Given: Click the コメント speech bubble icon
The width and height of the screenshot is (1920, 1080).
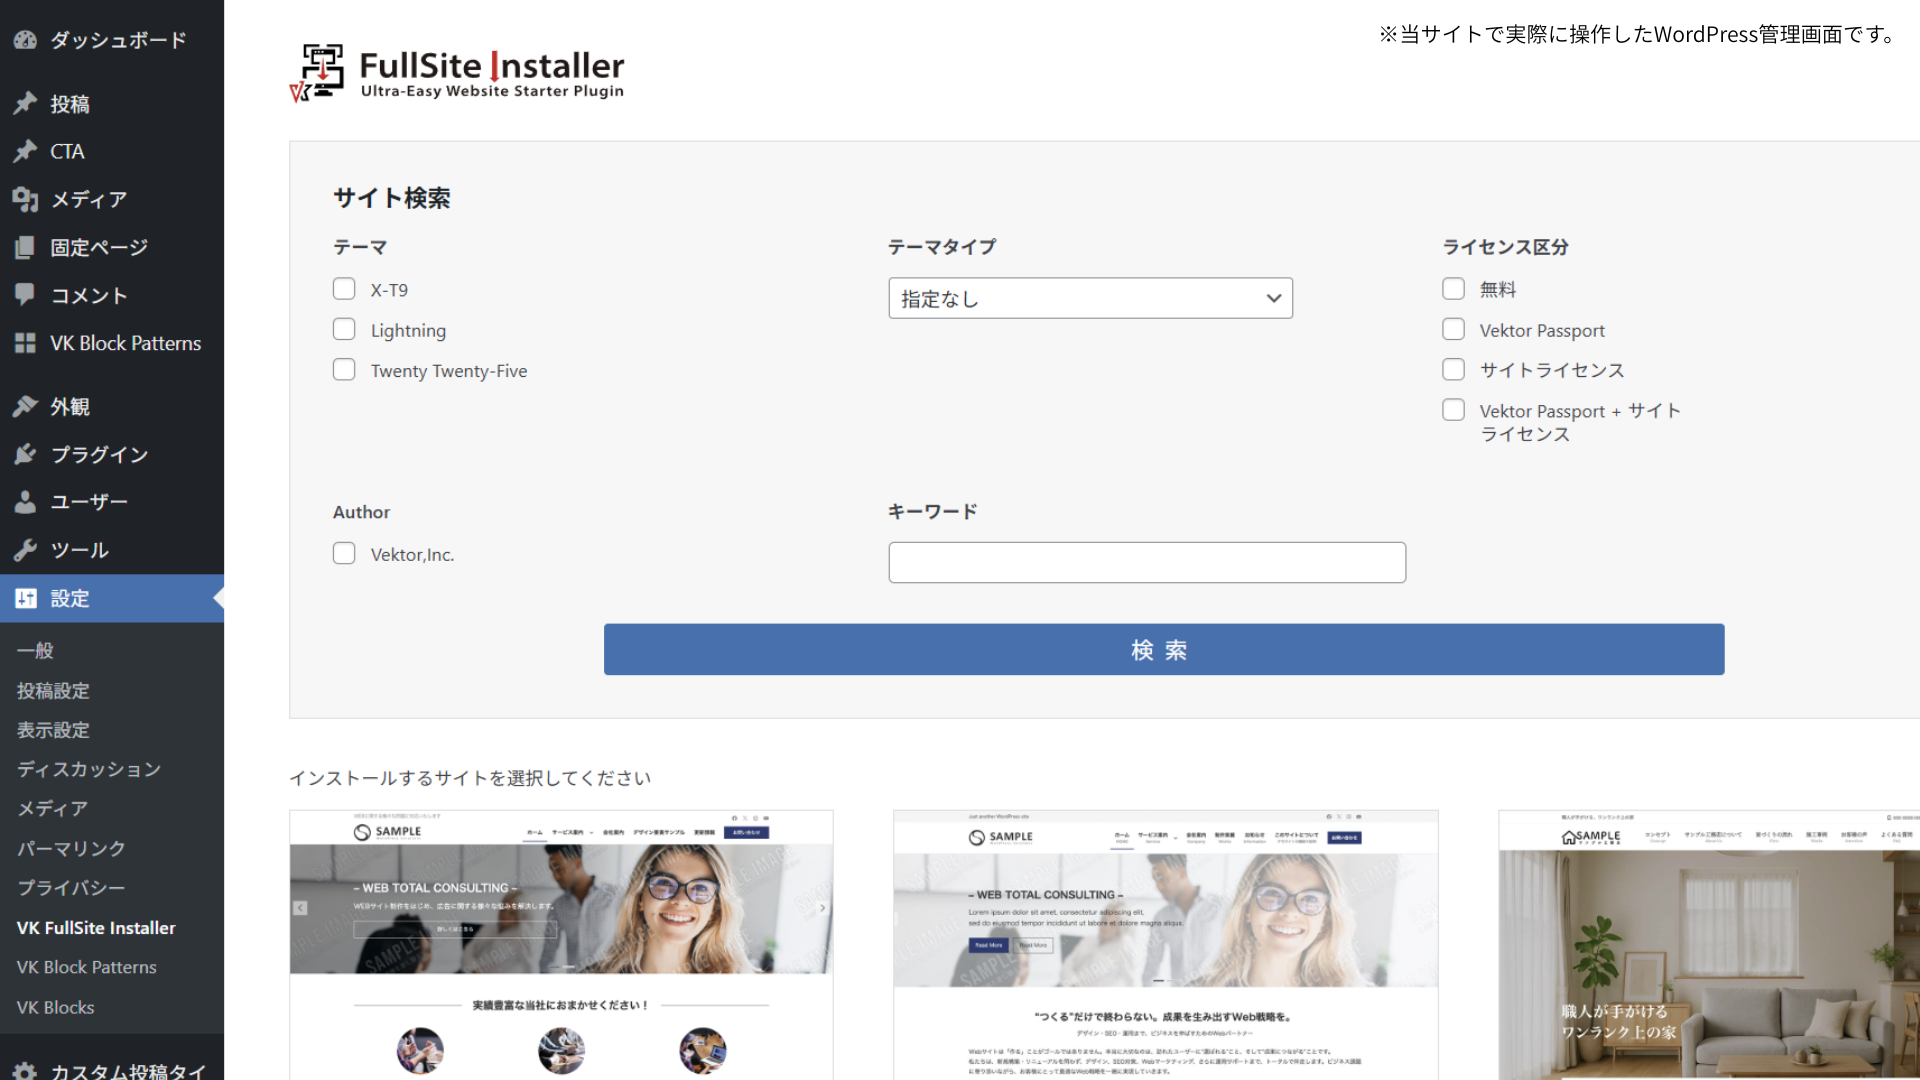Looking at the screenshot, I should [x=25, y=295].
